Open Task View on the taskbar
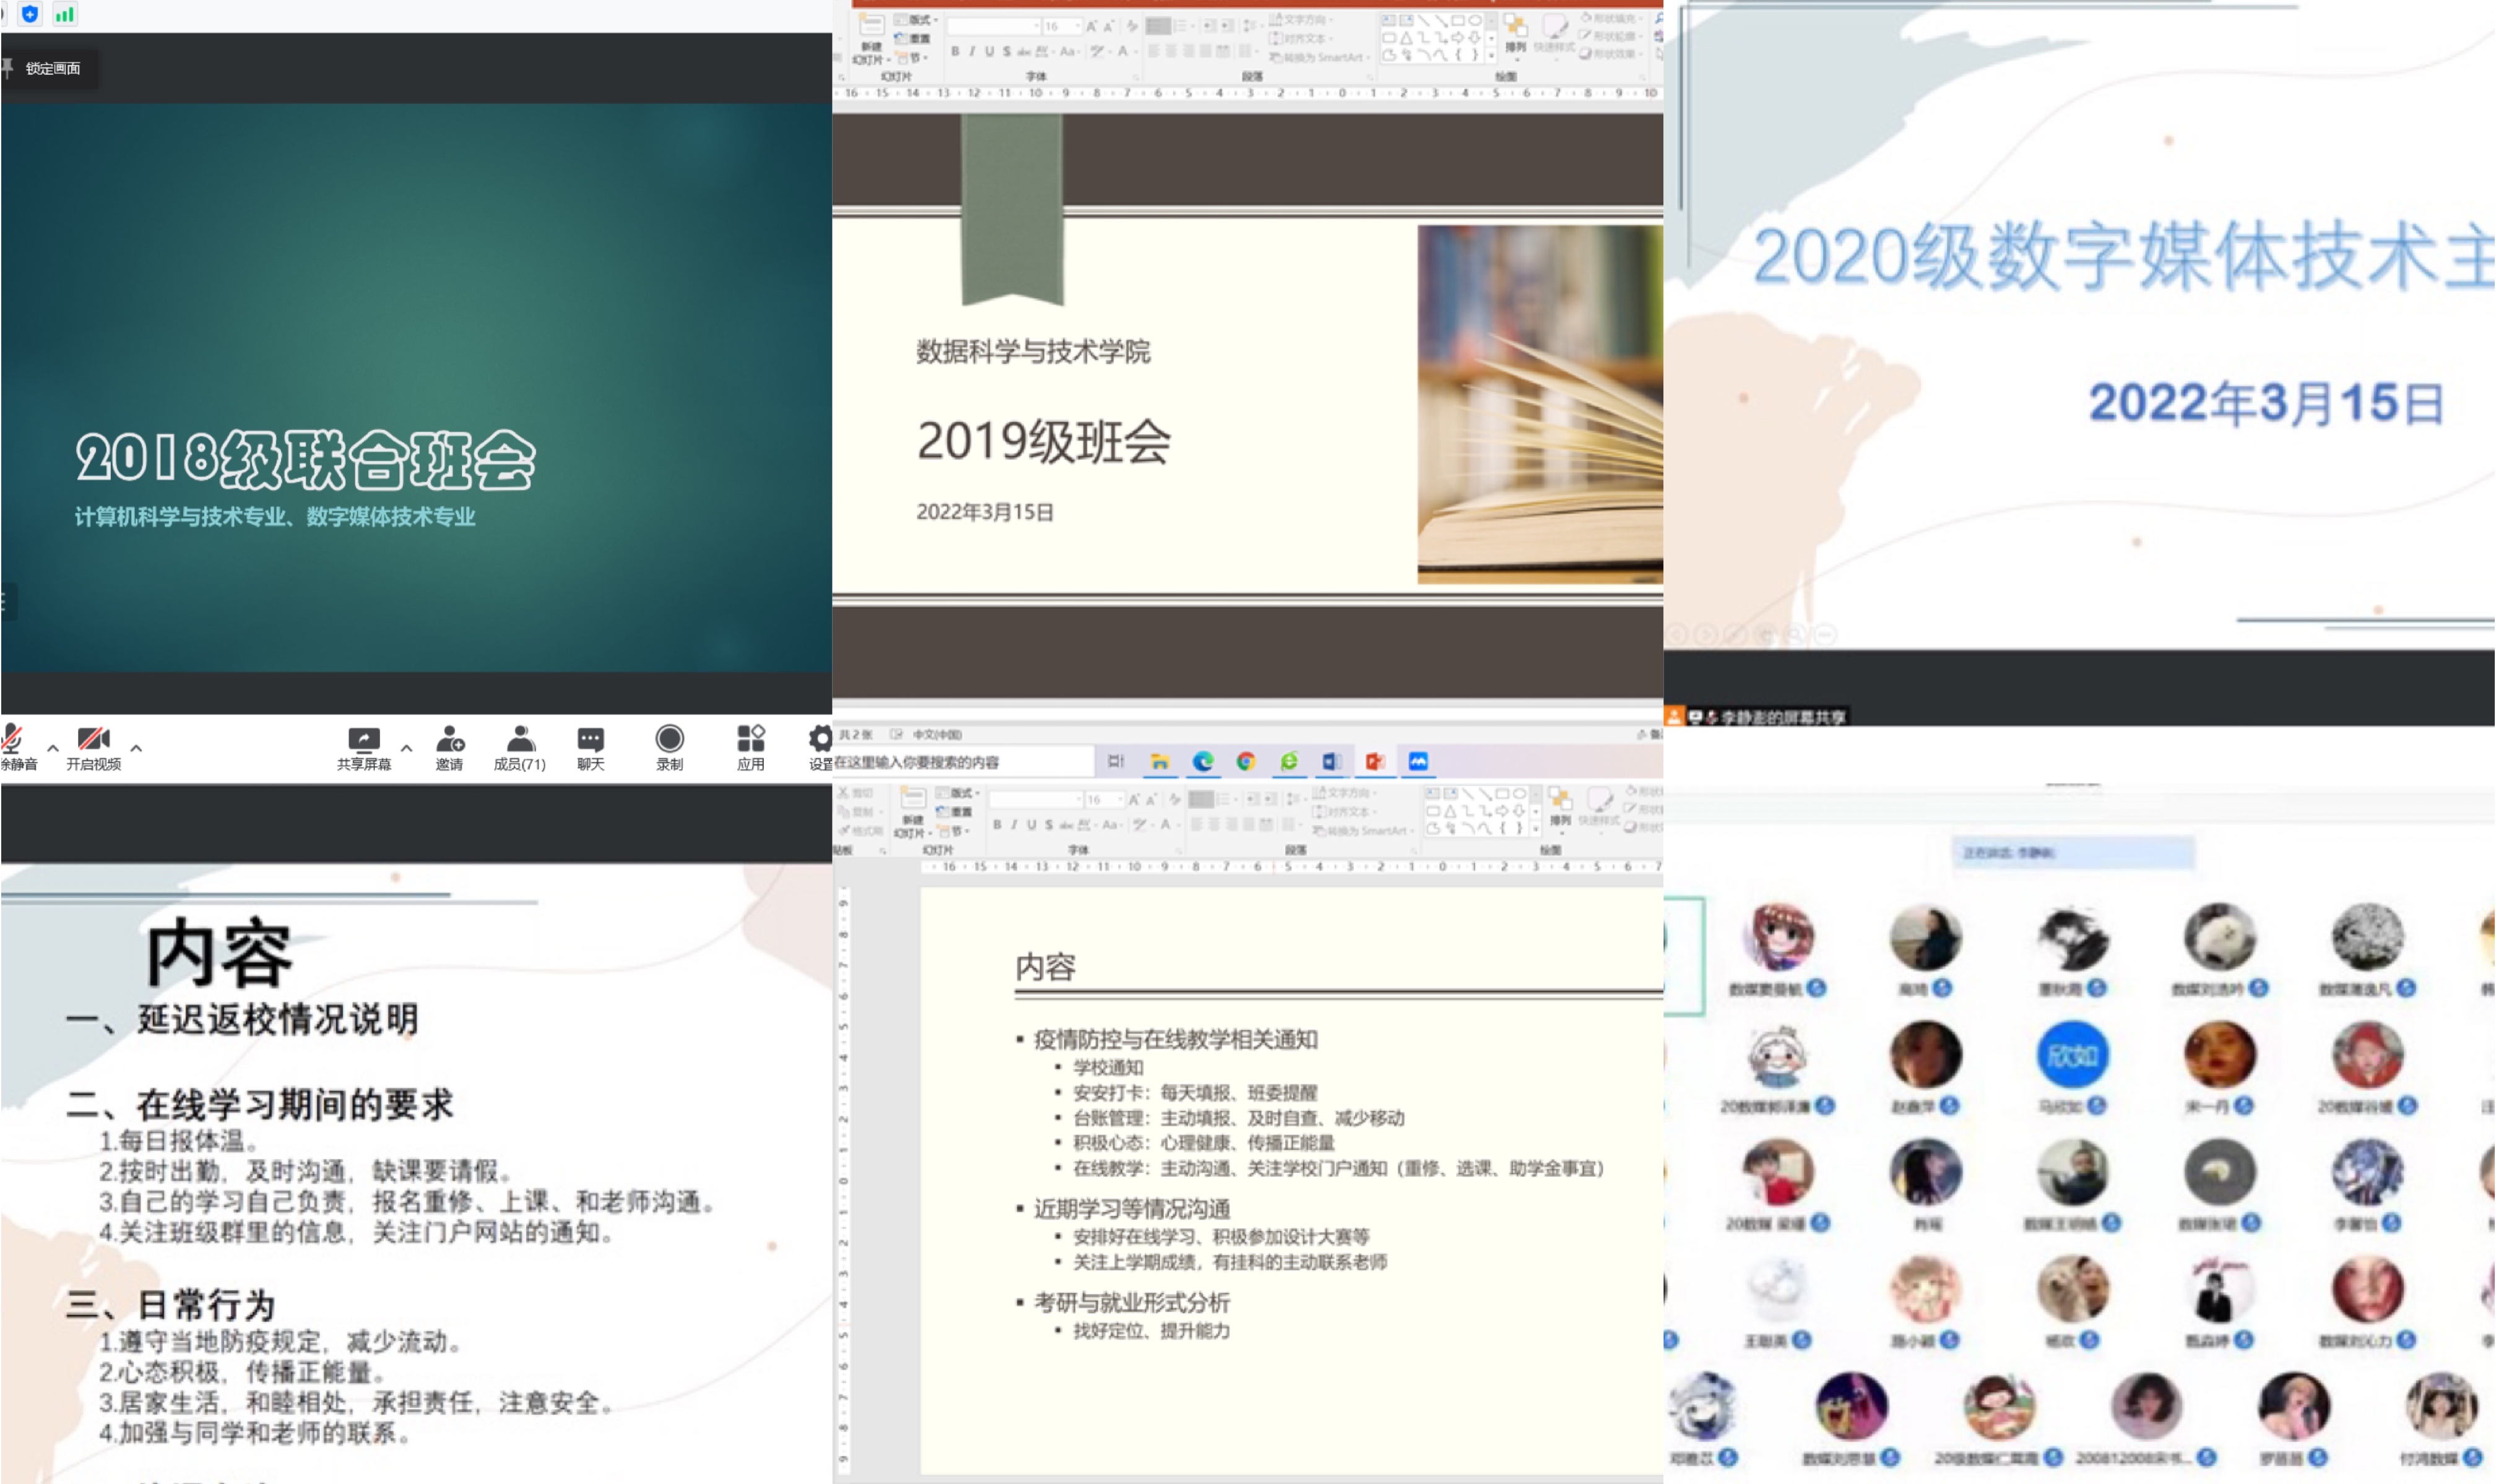2496x1484 pixels. click(1116, 762)
